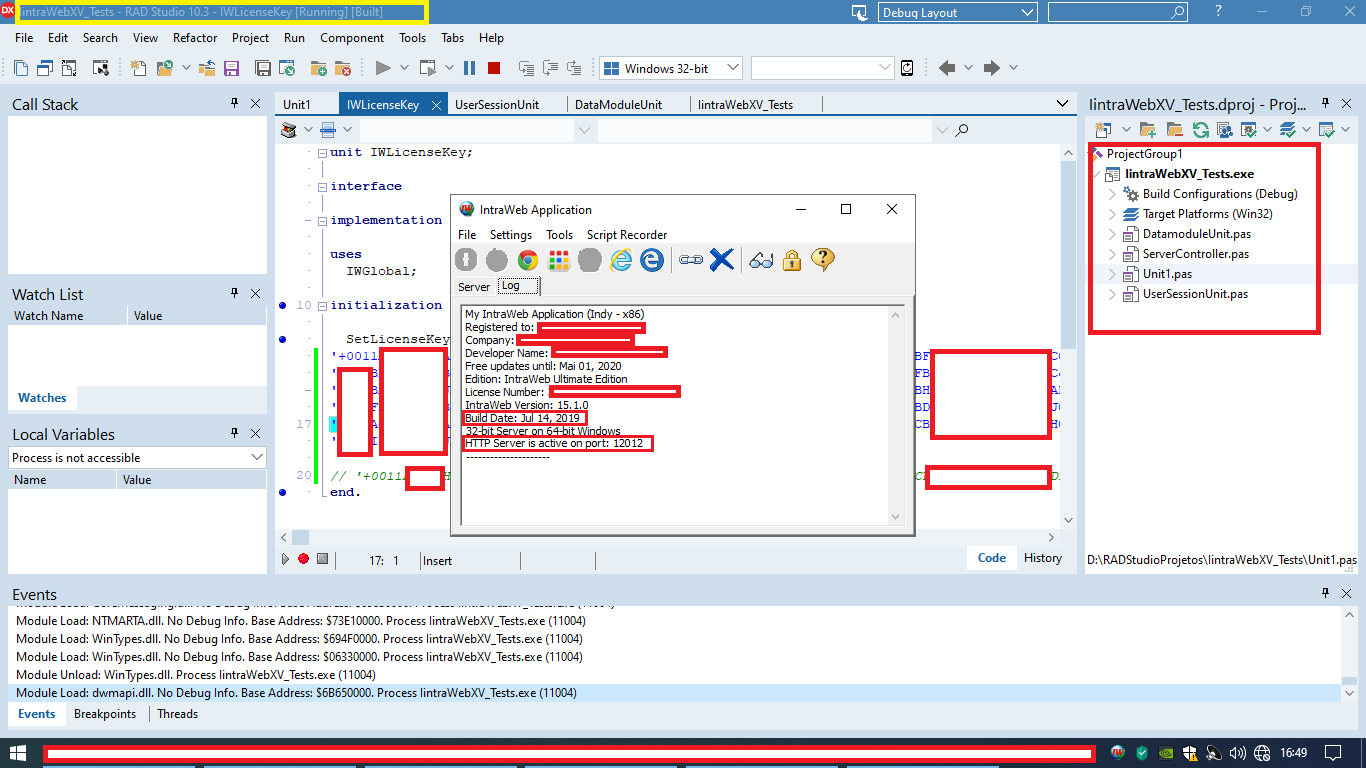This screenshot has height=768, width=1366.
Task: Switch to the Server tab in IntraWeb
Action: tap(474, 287)
